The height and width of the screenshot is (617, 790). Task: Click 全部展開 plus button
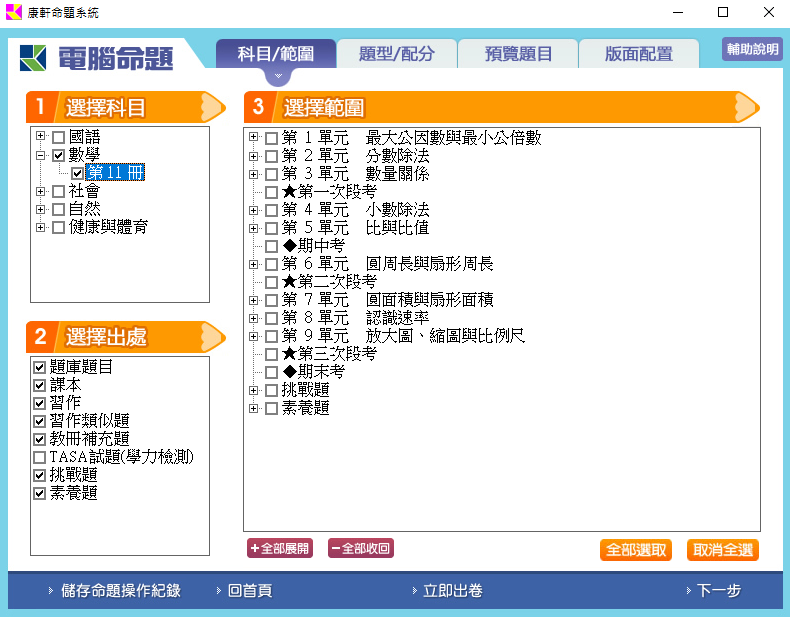[280, 548]
